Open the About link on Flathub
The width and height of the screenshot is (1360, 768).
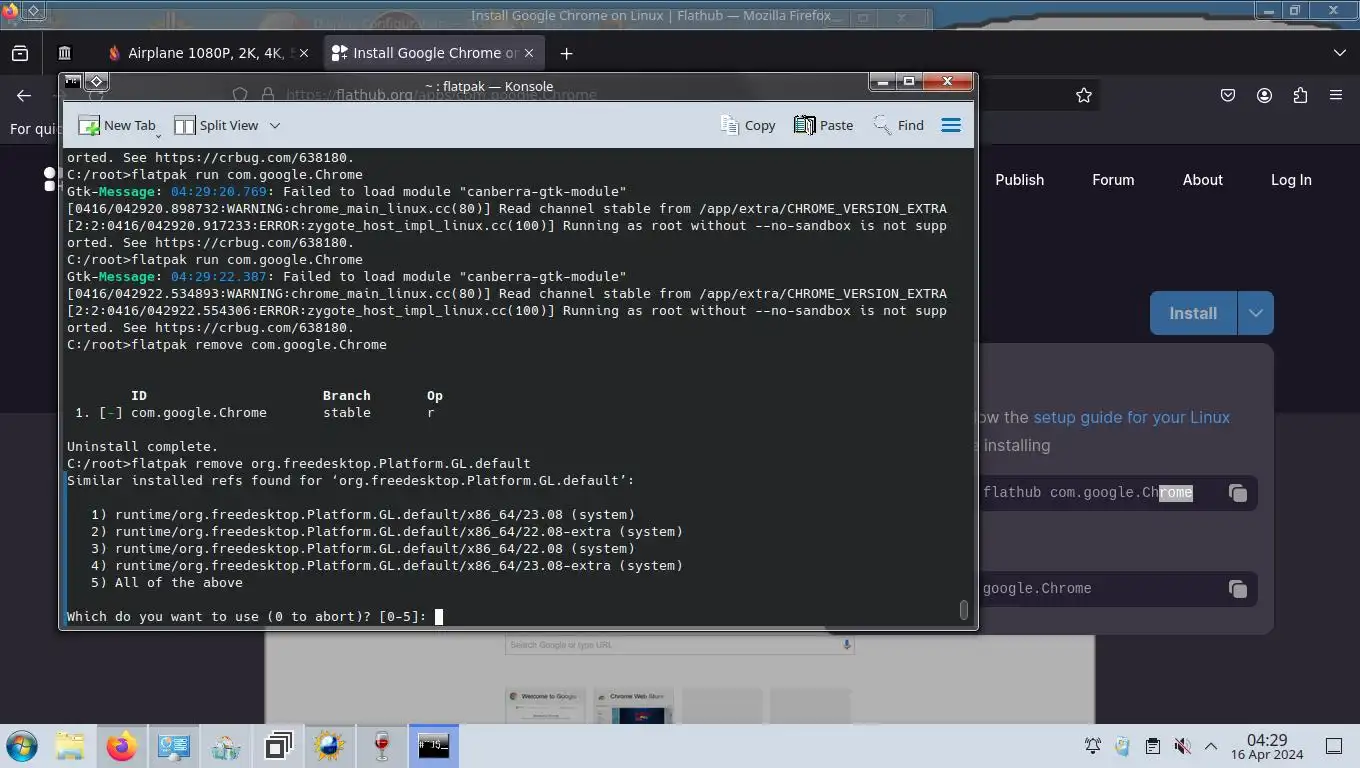(1202, 180)
